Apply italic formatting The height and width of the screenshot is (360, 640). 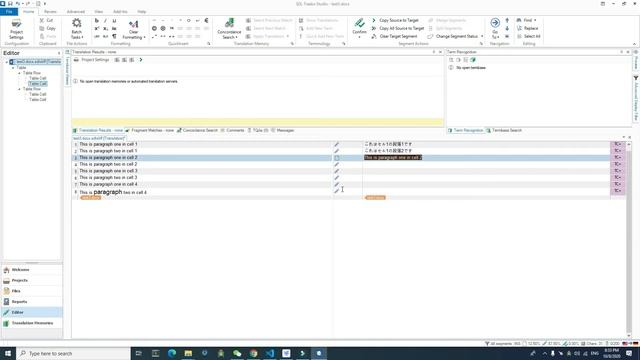[105, 20]
